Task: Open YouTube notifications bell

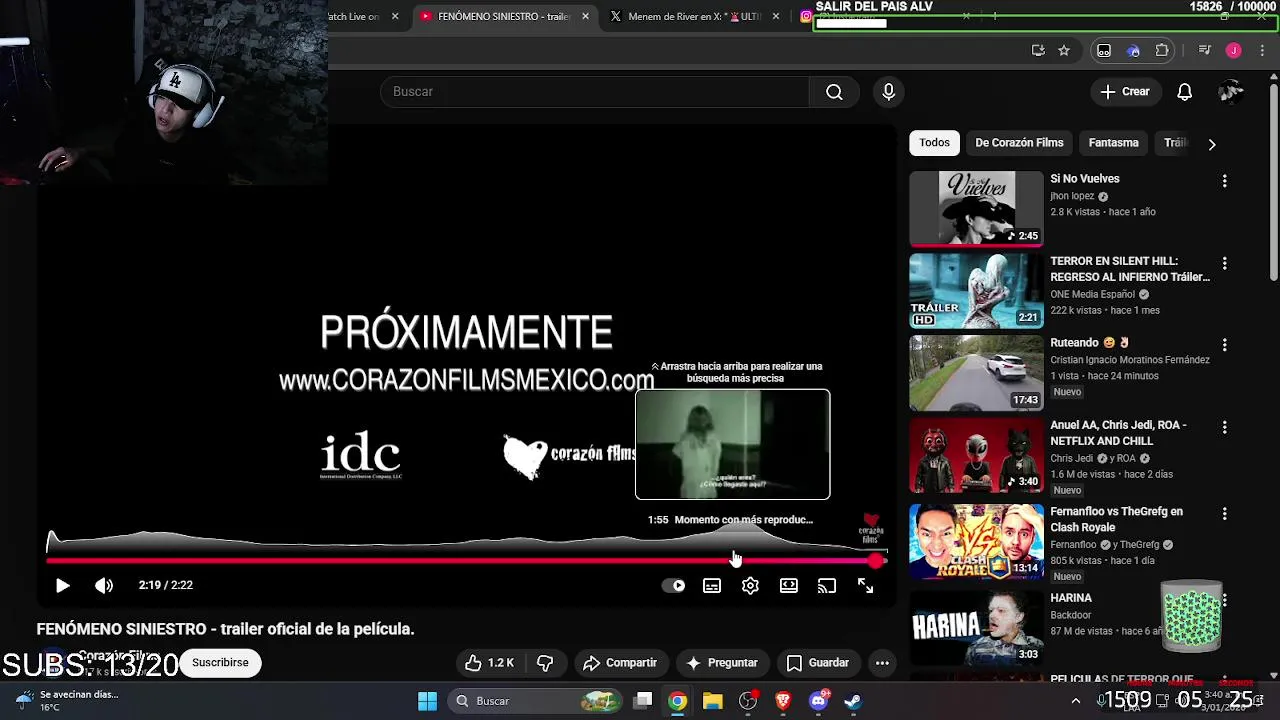Action: coord(1184,92)
